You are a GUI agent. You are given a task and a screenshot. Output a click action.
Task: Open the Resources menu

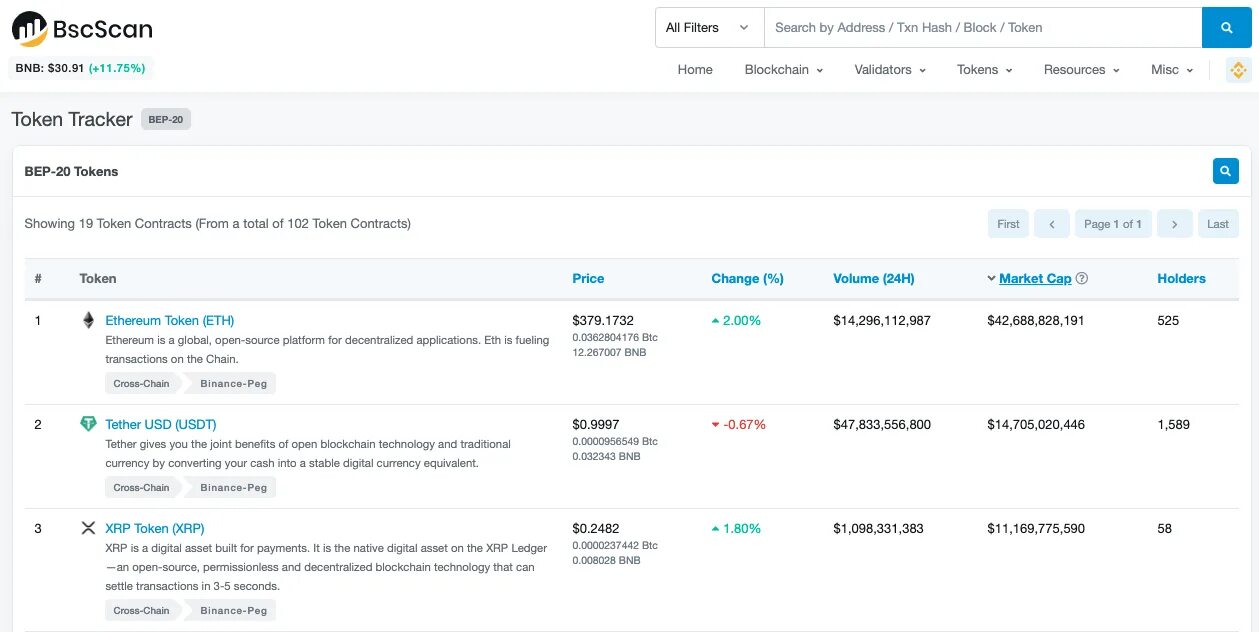tap(1081, 70)
